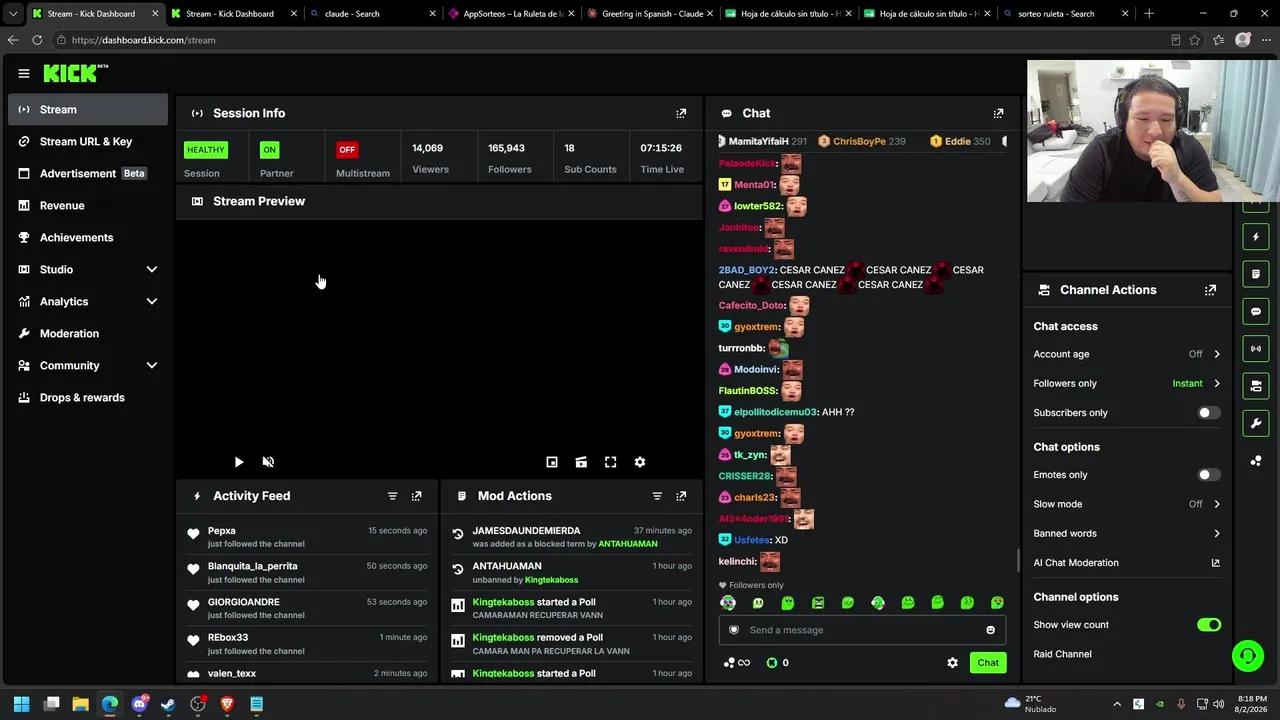This screenshot has width=1280, height=720.
Task: Open the hamburger menu beside the Kick logo
Action: tap(24, 73)
